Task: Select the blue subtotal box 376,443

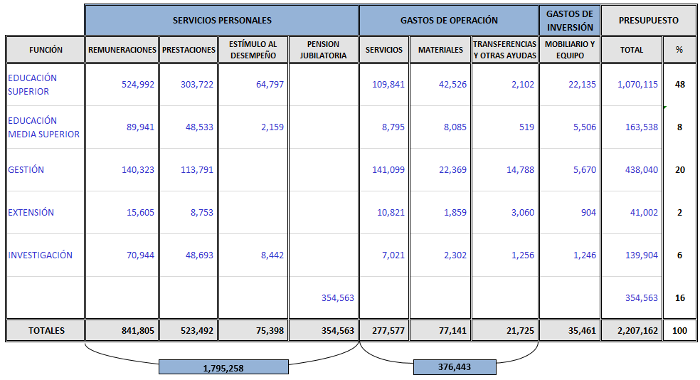Action: [454, 367]
